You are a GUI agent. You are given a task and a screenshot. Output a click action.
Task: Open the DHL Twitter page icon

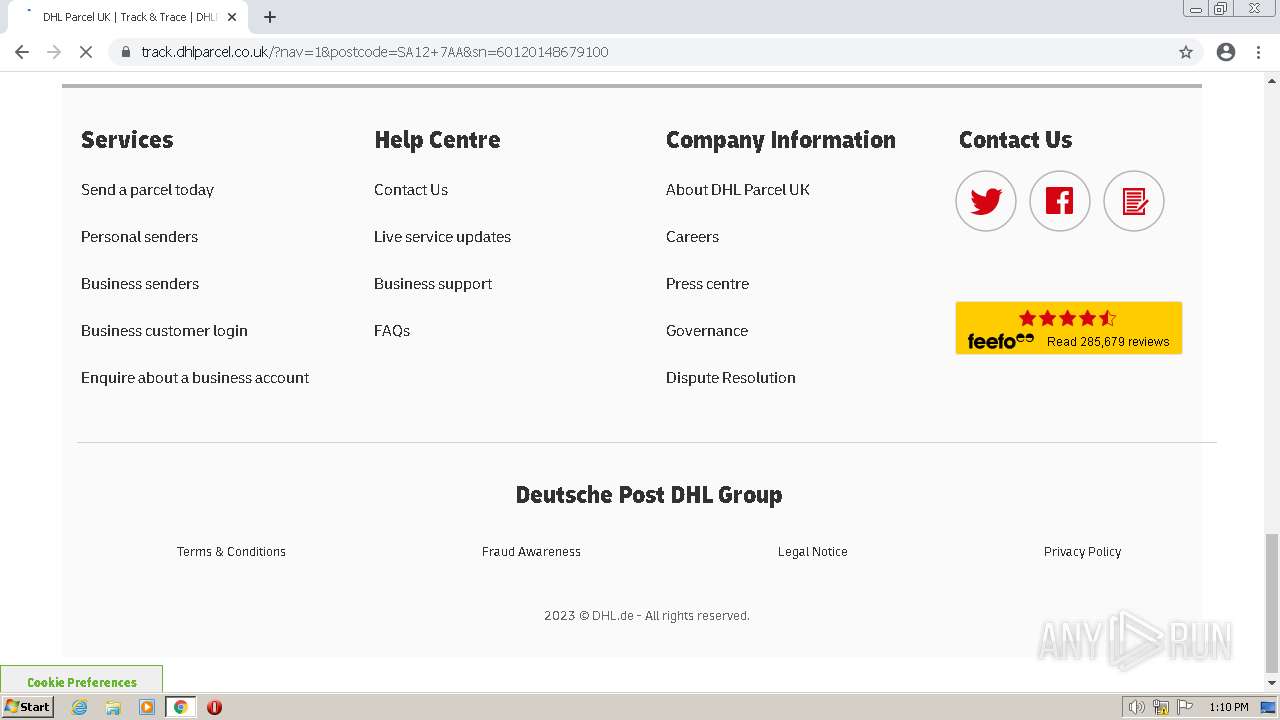pyautogui.click(x=986, y=201)
